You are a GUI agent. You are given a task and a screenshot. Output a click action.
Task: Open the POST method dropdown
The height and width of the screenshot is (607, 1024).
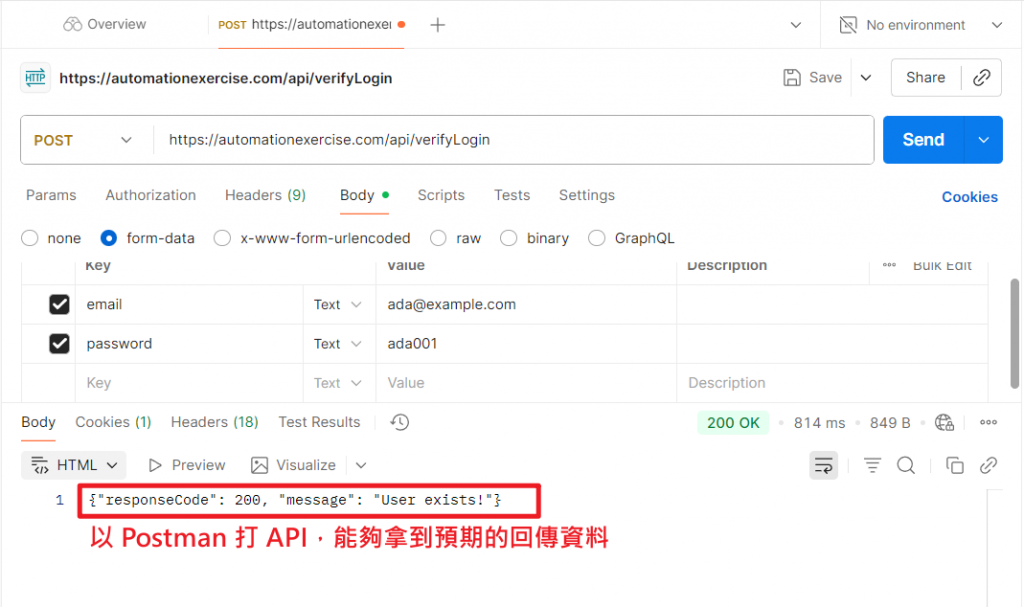click(x=83, y=140)
